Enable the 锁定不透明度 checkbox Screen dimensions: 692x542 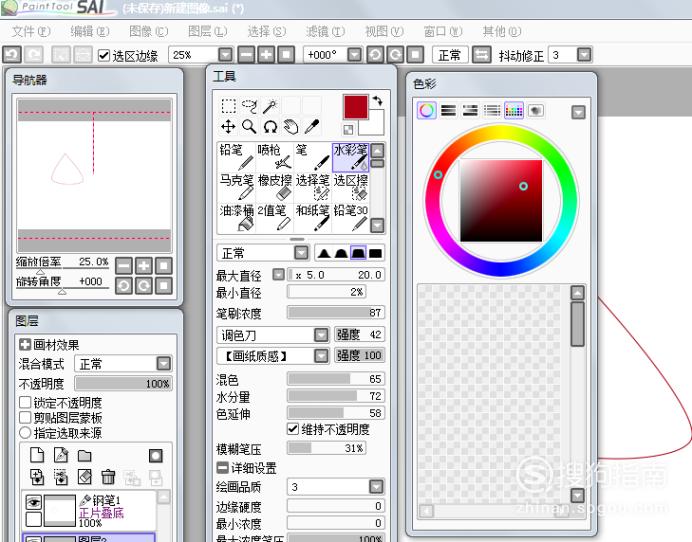click(x=25, y=402)
